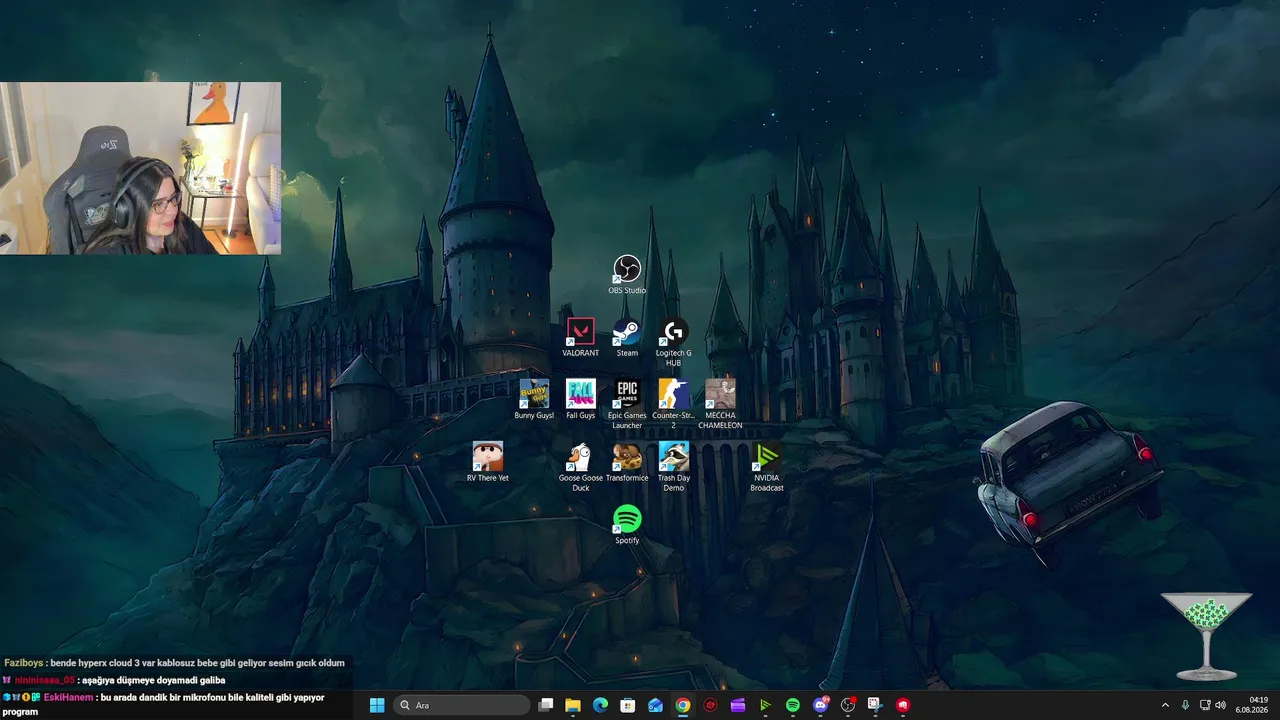The width and height of the screenshot is (1280, 720).
Task: Select the Steam desktop icon
Action: (627, 337)
